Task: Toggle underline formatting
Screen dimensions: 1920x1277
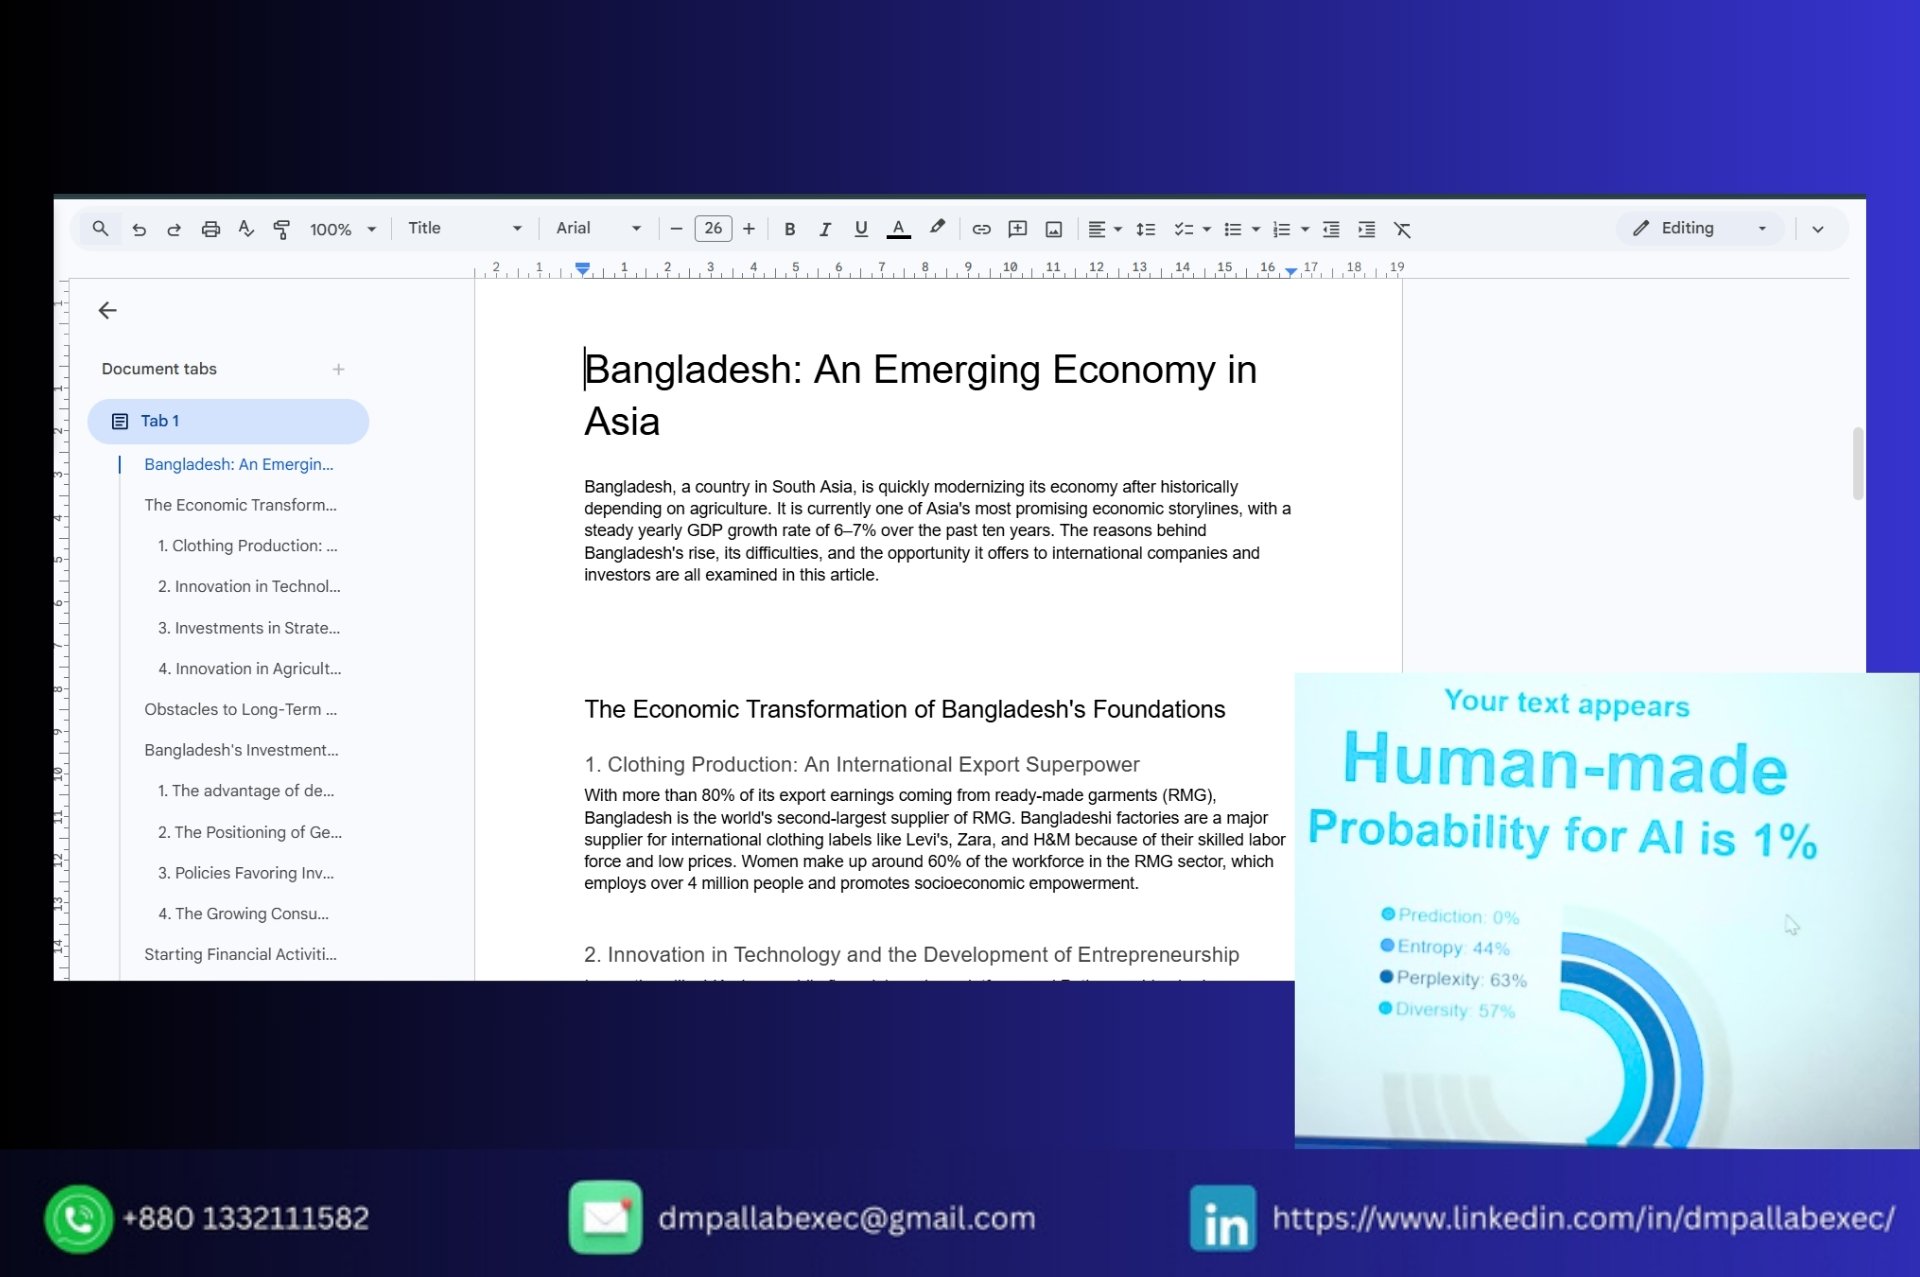Action: tap(861, 229)
